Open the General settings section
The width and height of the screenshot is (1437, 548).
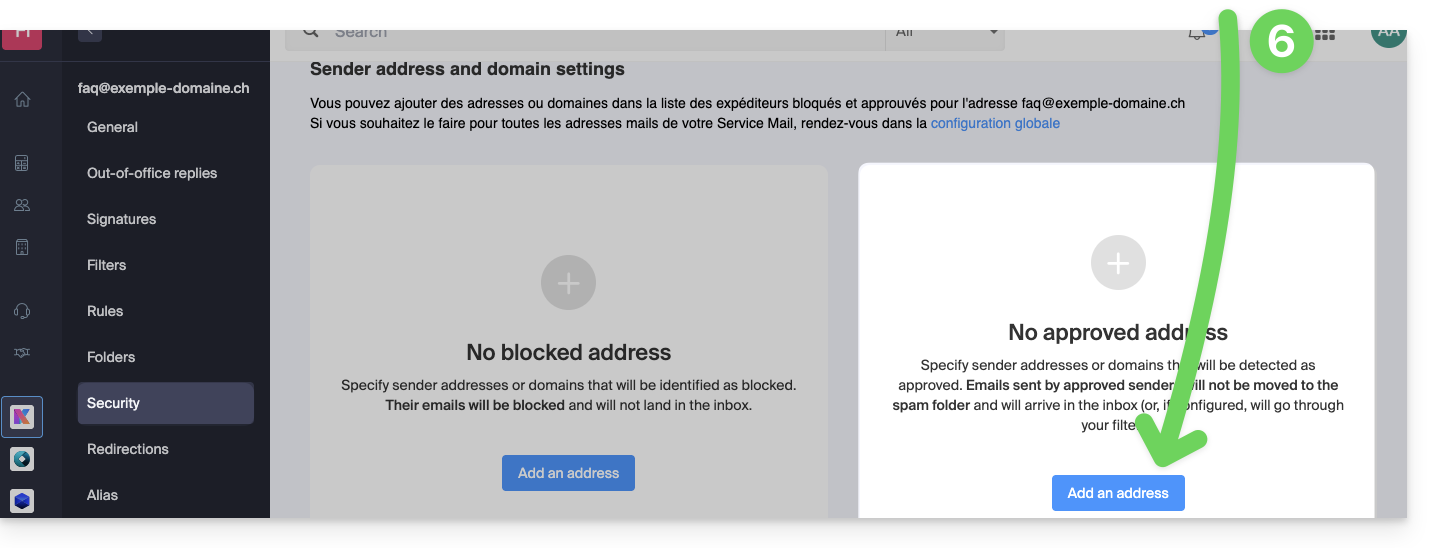[112, 127]
